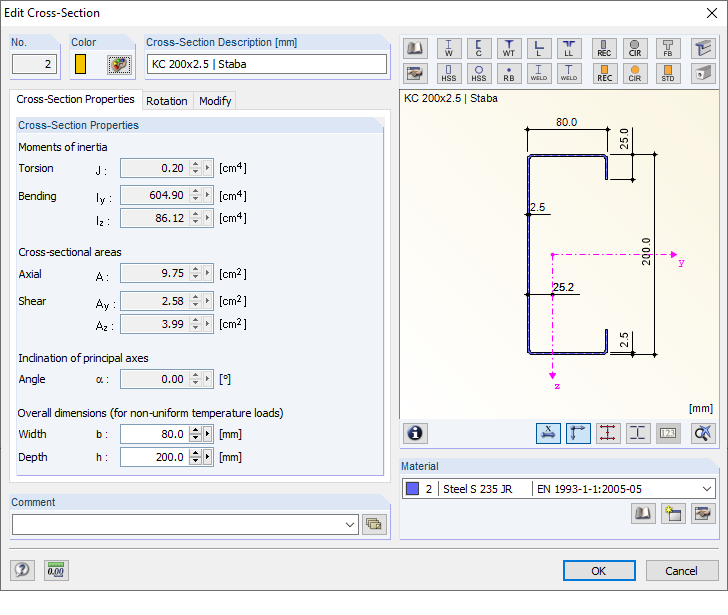This screenshot has width=728, height=615.
Task: Reset the cross-section preview zoom
Action: [x=703, y=434]
